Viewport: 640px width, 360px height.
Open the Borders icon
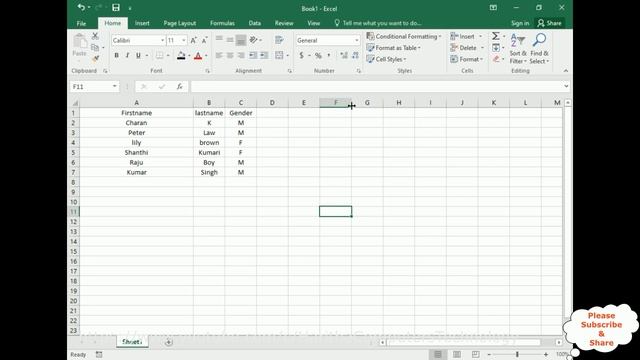click(159, 56)
